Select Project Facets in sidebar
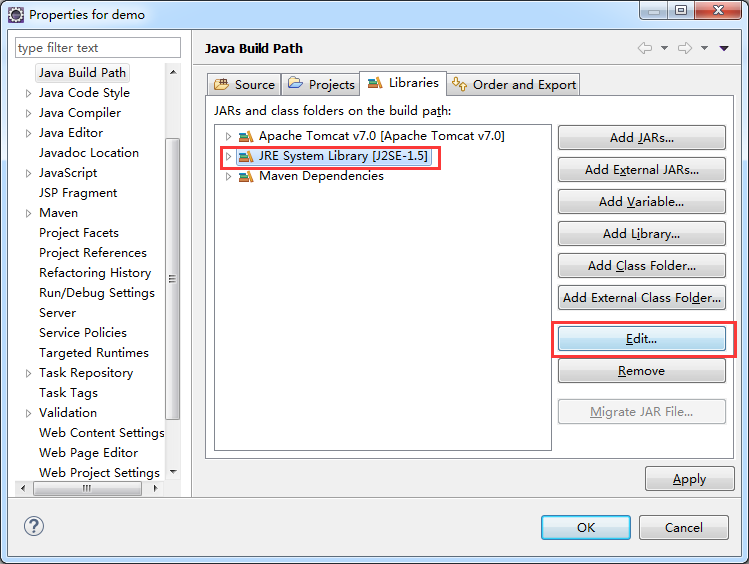Viewport: 749px width, 564px height. click(x=79, y=233)
